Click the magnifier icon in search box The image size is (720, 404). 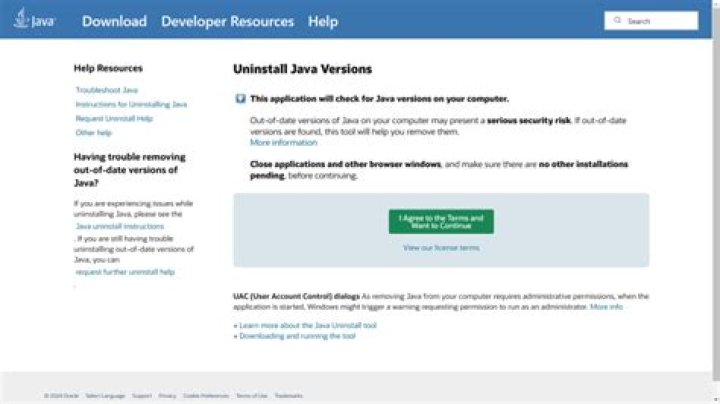(617, 20)
